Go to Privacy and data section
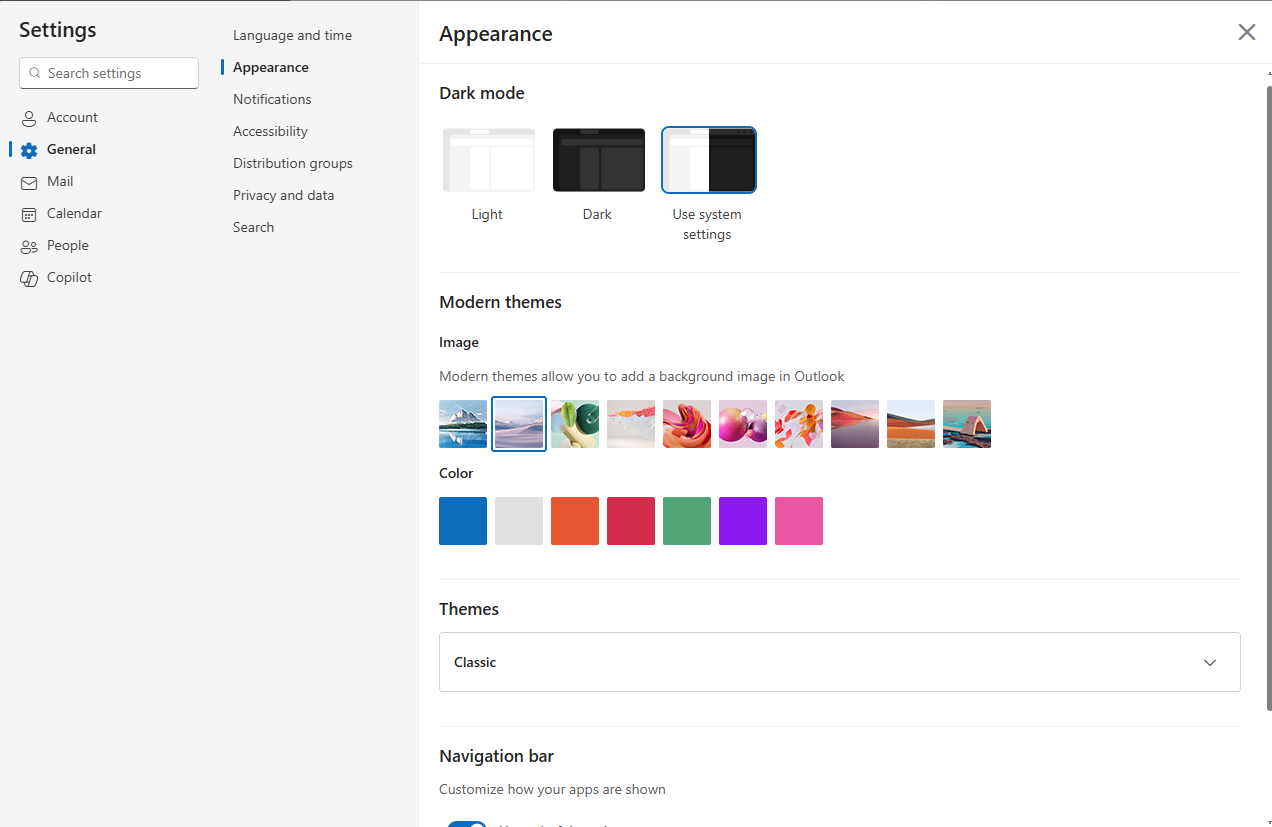 (x=283, y=195)
